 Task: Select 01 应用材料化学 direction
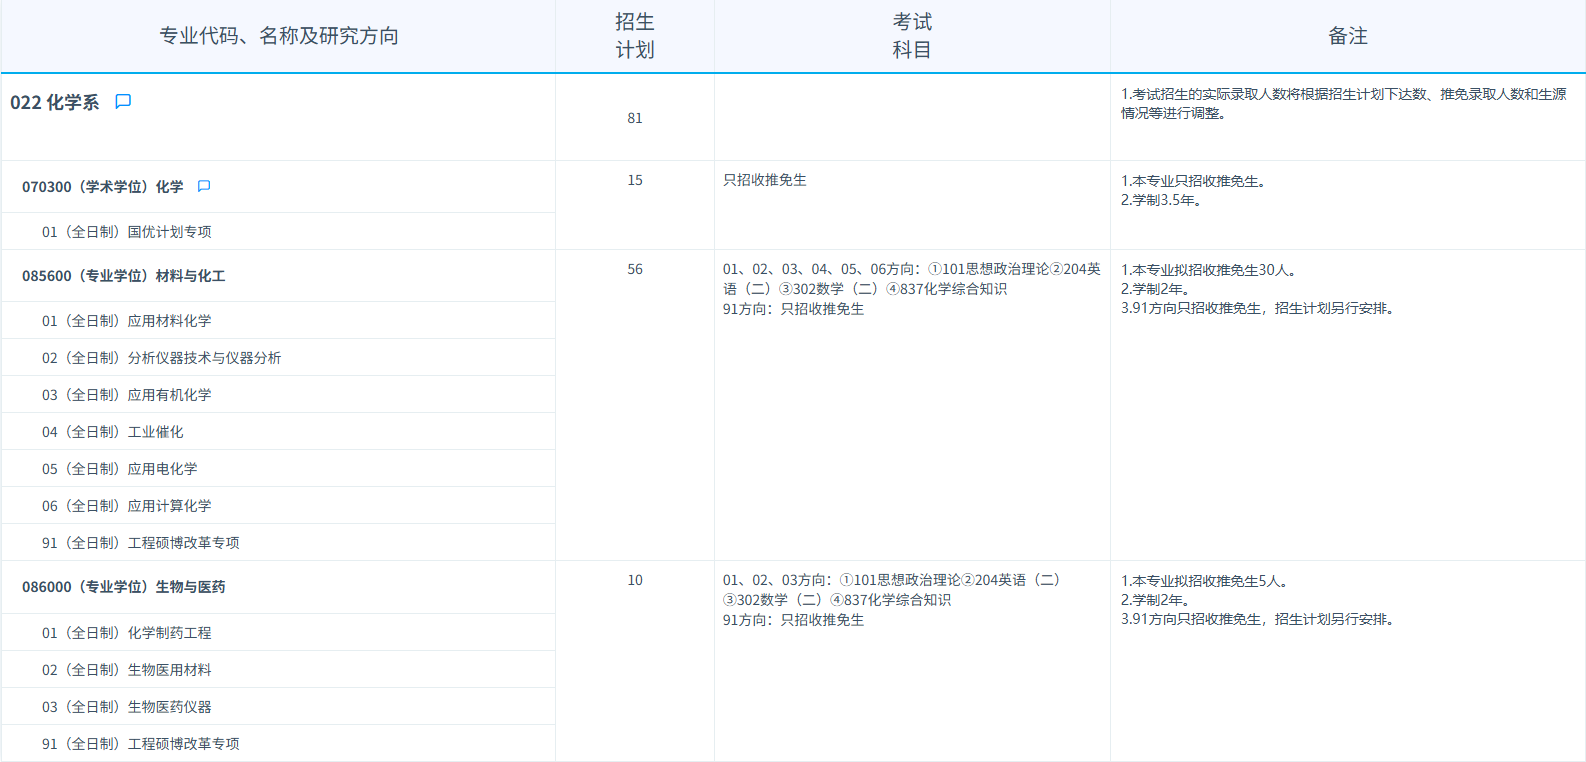pyautogui.click(x=126, y=321)
